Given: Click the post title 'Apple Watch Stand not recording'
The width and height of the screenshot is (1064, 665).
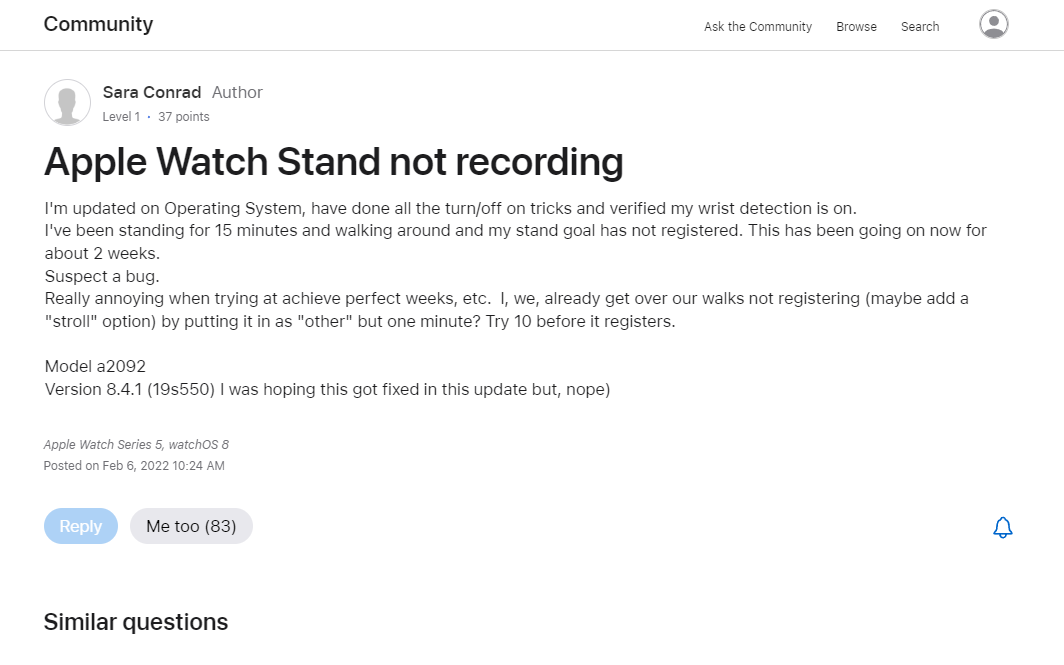Looking at the screenshot, I should point(333,161).
